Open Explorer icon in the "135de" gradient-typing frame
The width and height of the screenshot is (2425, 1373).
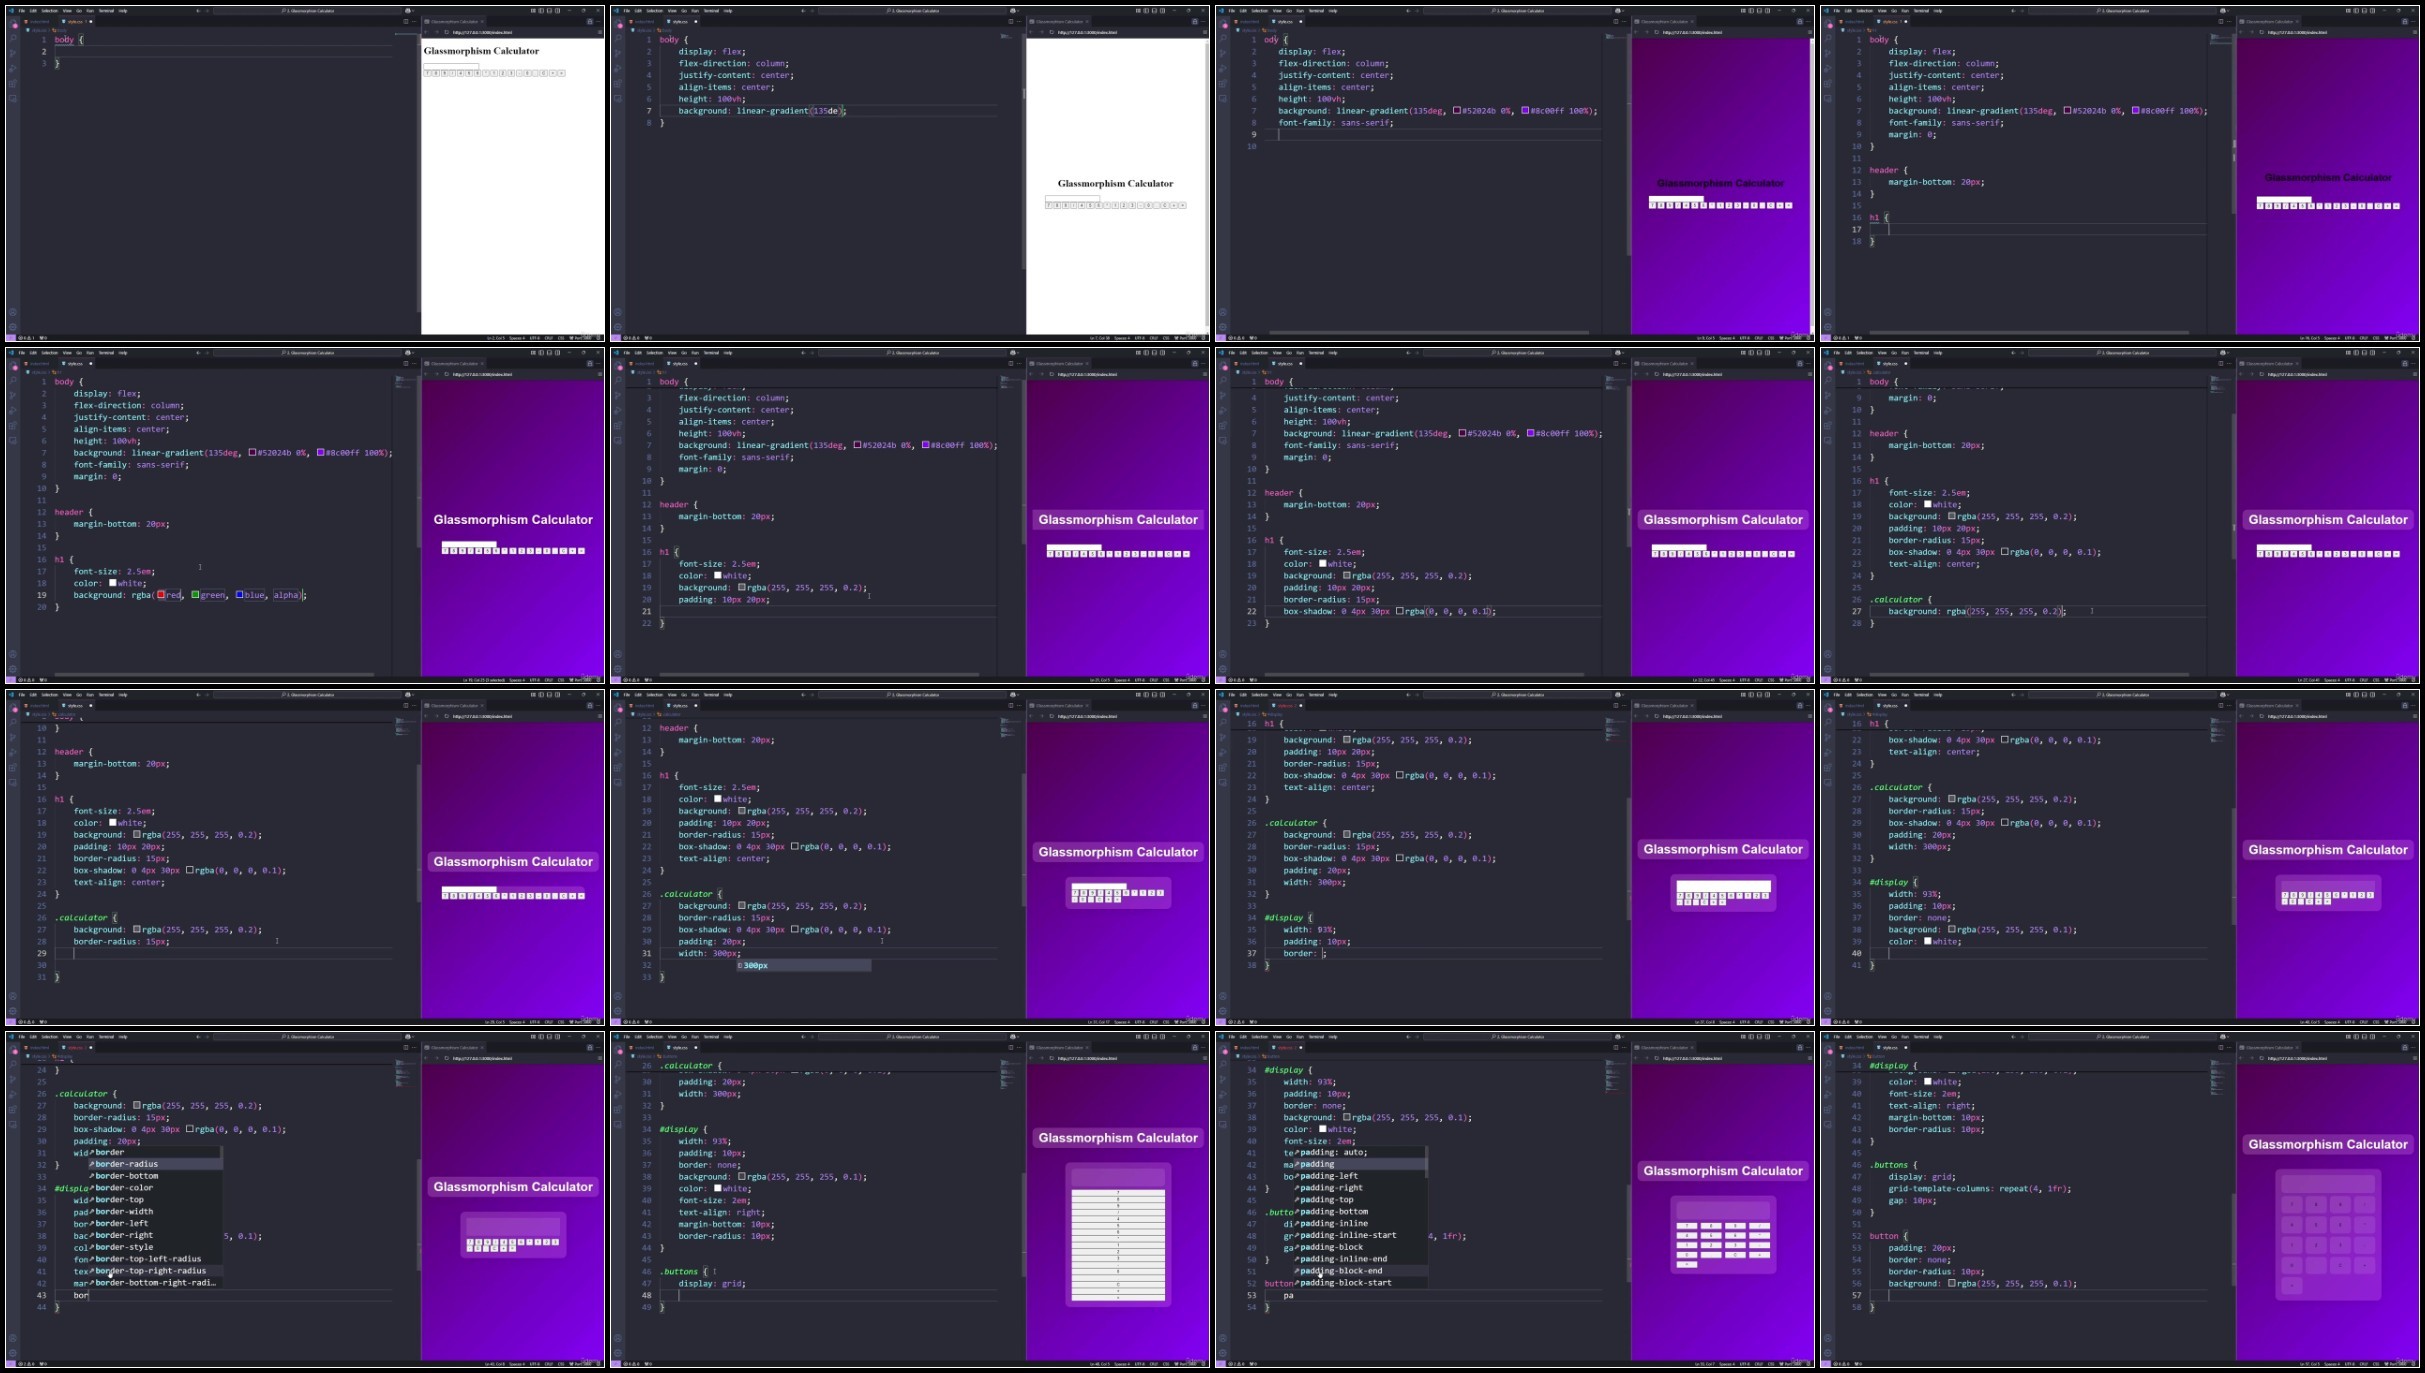coord(618,22)
